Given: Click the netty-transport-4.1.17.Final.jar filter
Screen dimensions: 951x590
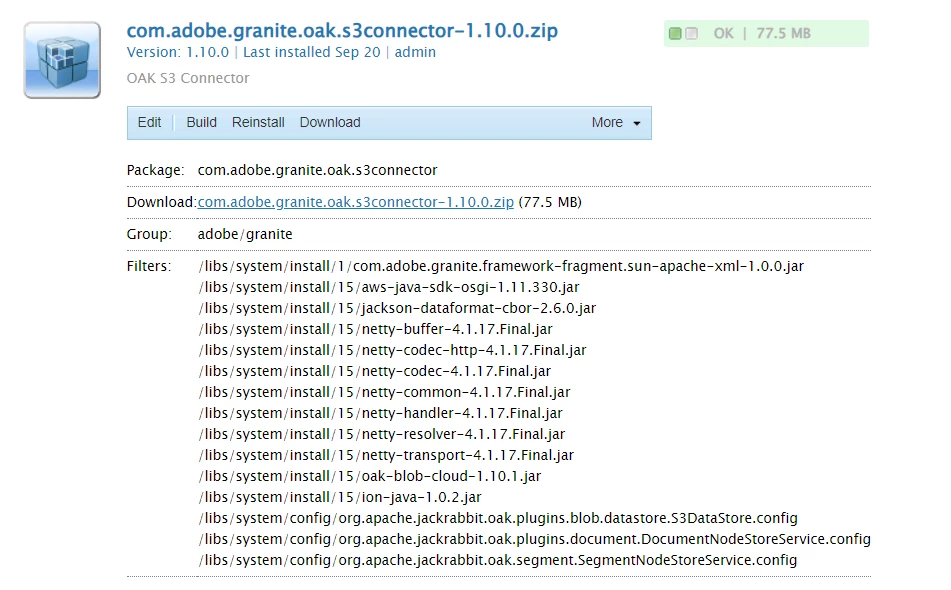Looking at the screenshot, I should (x=386, y=455).
